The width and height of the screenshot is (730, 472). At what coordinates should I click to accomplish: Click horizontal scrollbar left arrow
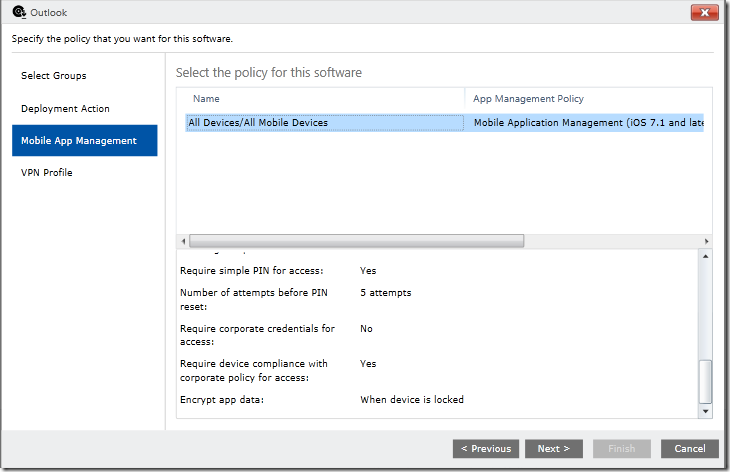point(183,241)
